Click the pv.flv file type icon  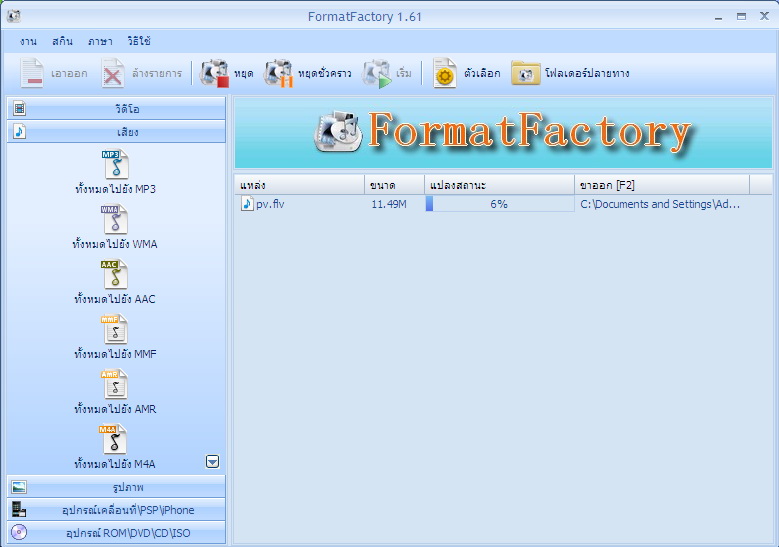(x=247, y=203)
